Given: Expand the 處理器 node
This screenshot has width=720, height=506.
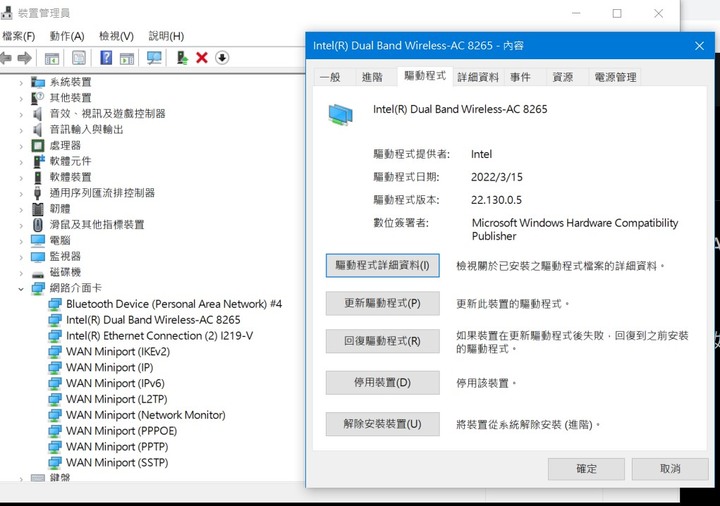Looking at the screenshot, I should pyautogui.click(x=21, y=146).
